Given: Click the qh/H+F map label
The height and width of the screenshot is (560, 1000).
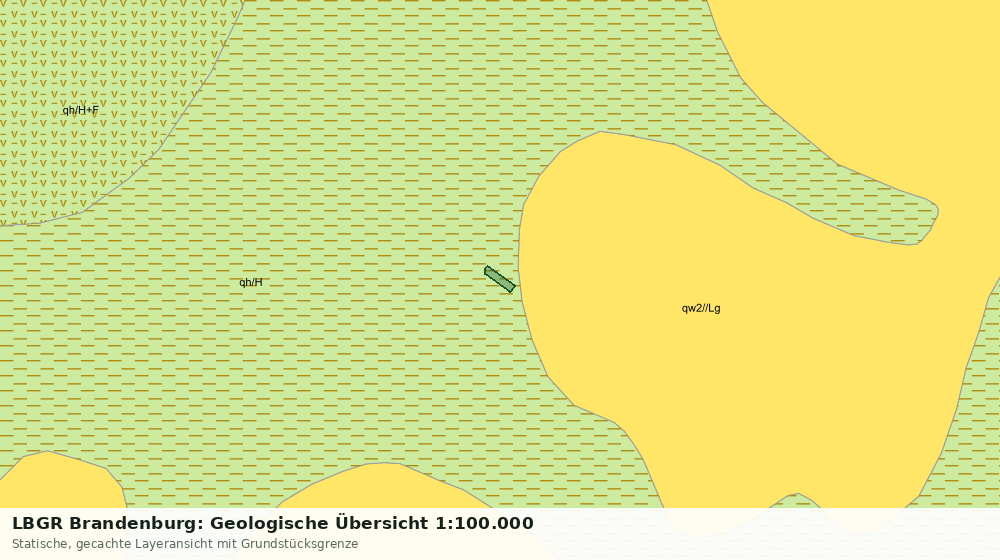Looking at the screenshot, I should [x=80, y=110].
